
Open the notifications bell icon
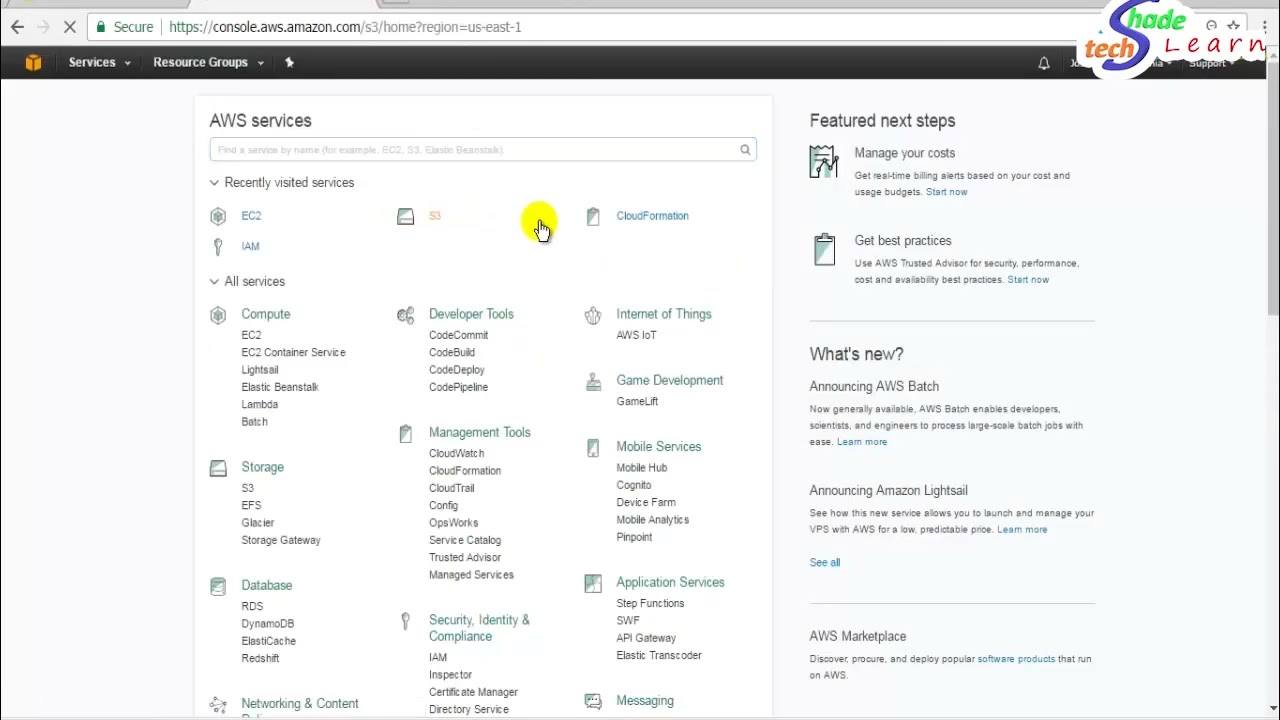1044,63
